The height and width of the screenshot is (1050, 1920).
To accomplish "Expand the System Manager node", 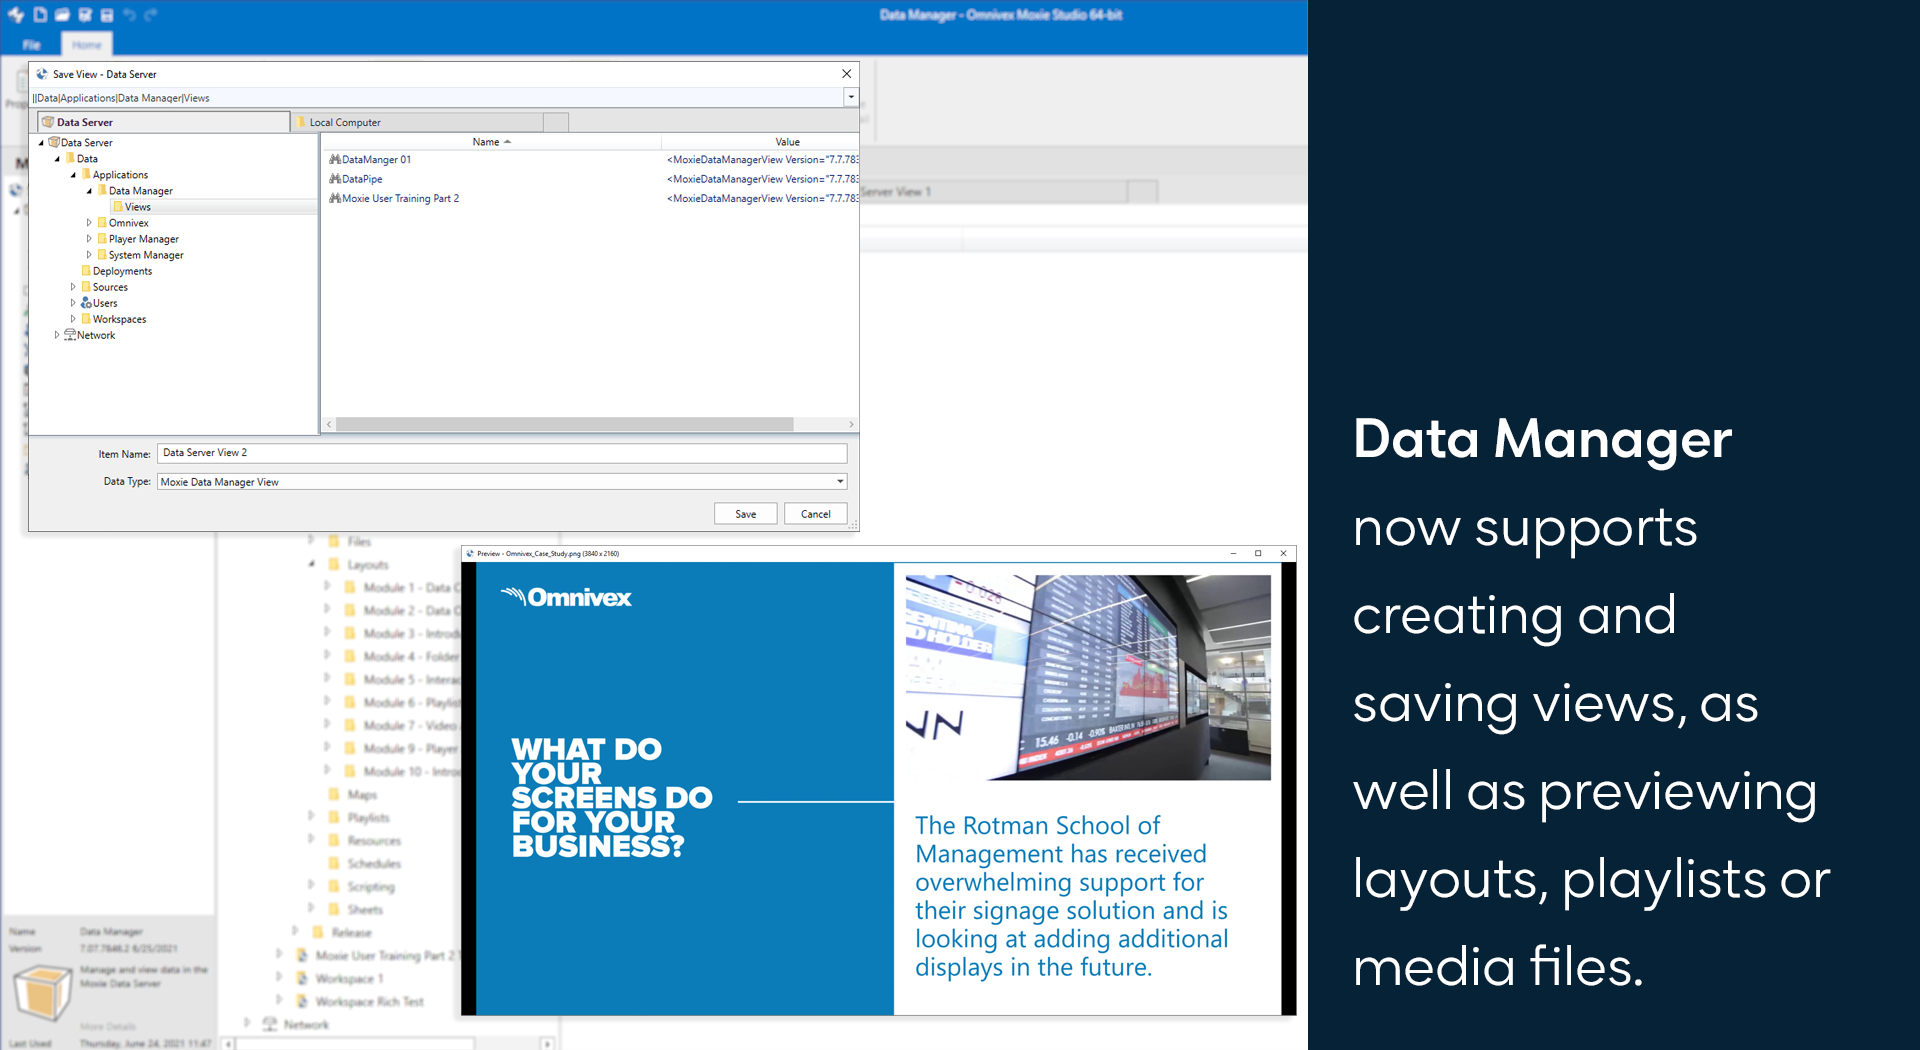I will [x=89, y=255].
